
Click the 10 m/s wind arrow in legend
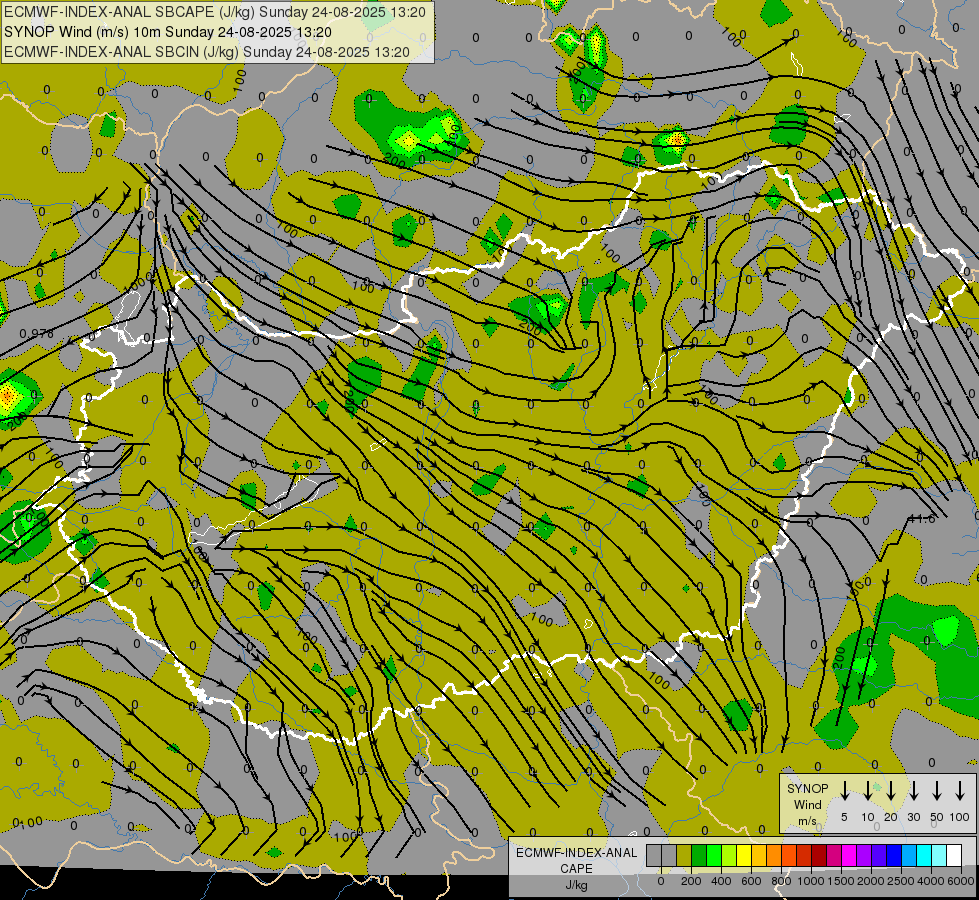[868, 791]
